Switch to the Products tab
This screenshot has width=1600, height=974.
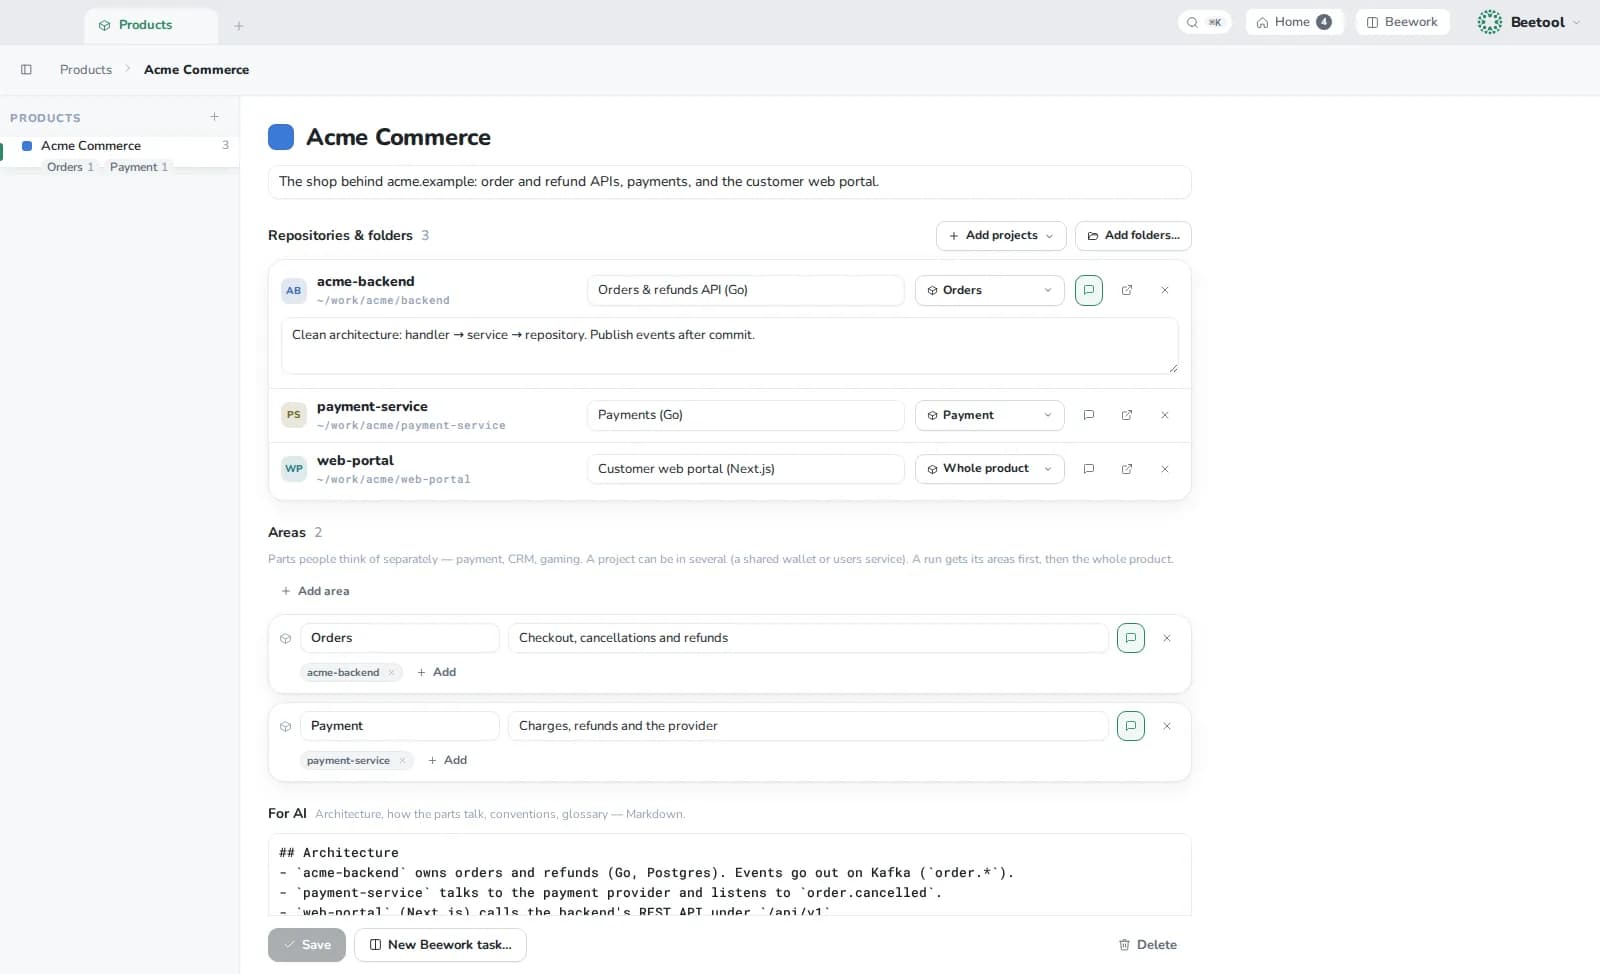(x=151, y=25)
